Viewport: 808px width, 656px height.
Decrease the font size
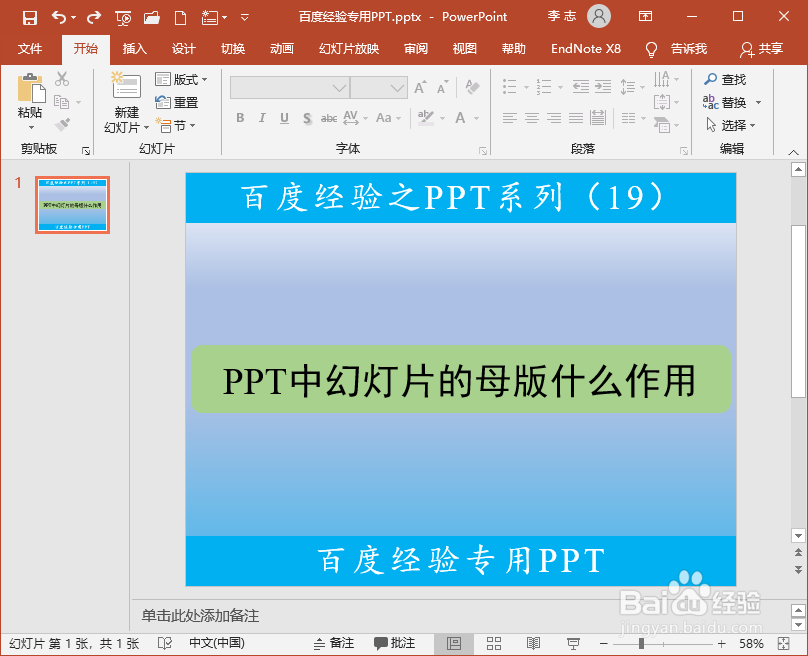(x=442, y=88)
